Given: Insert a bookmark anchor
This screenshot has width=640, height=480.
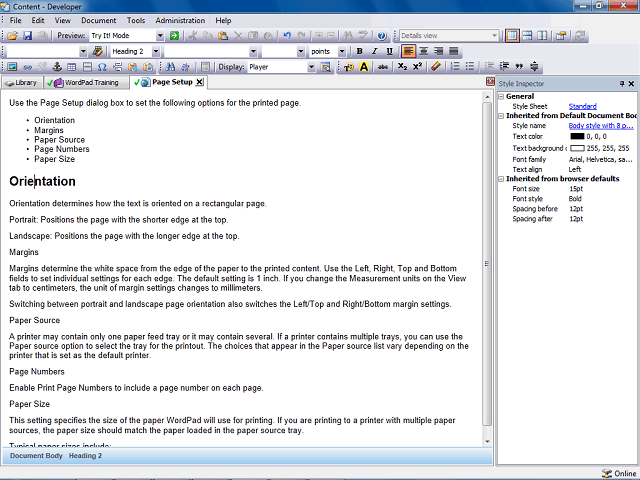Looking at the screenshot, I should pyautogui.click(x=57, y=67).
